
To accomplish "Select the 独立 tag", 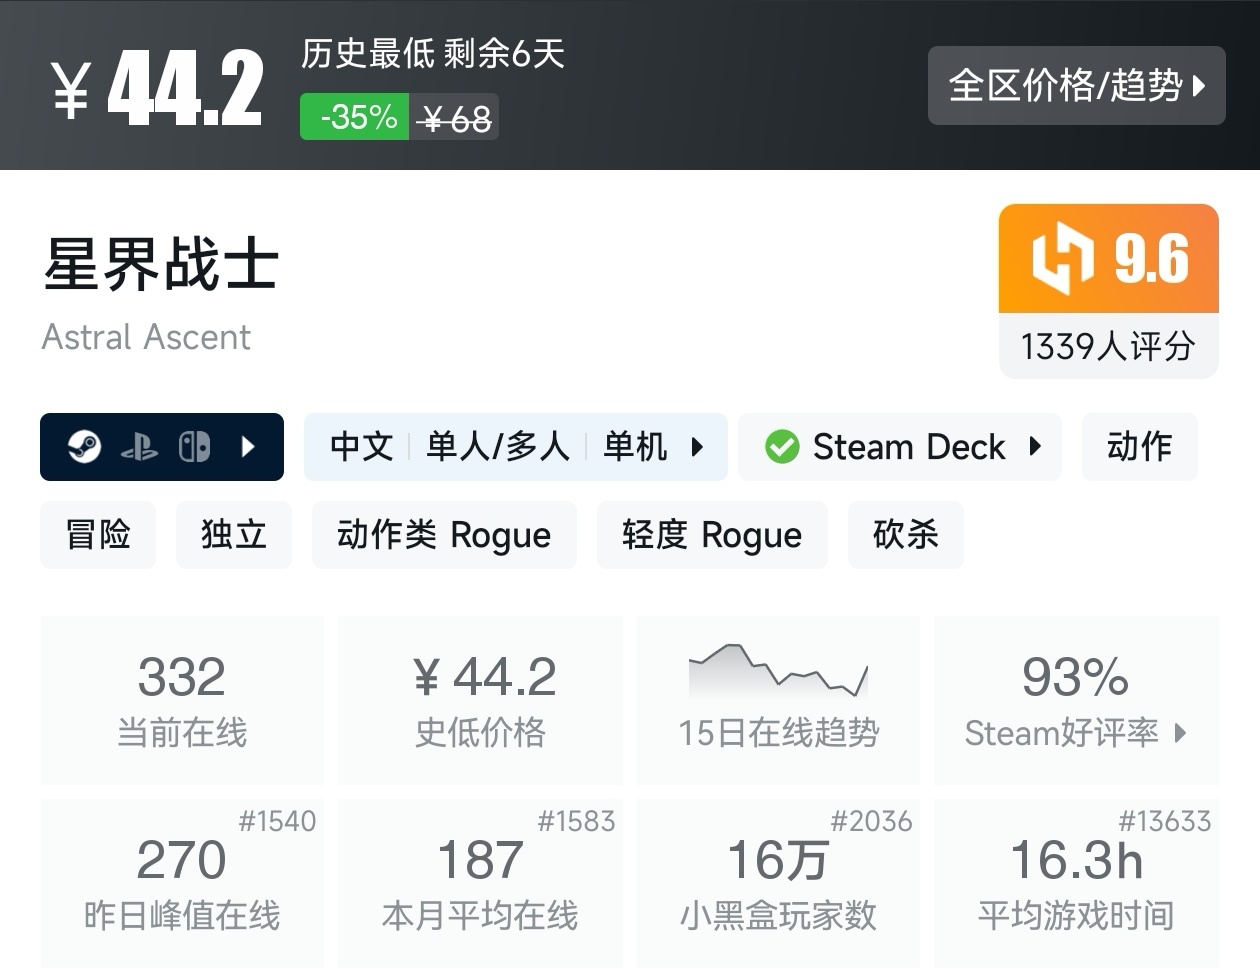I will (x=234, y=535).
